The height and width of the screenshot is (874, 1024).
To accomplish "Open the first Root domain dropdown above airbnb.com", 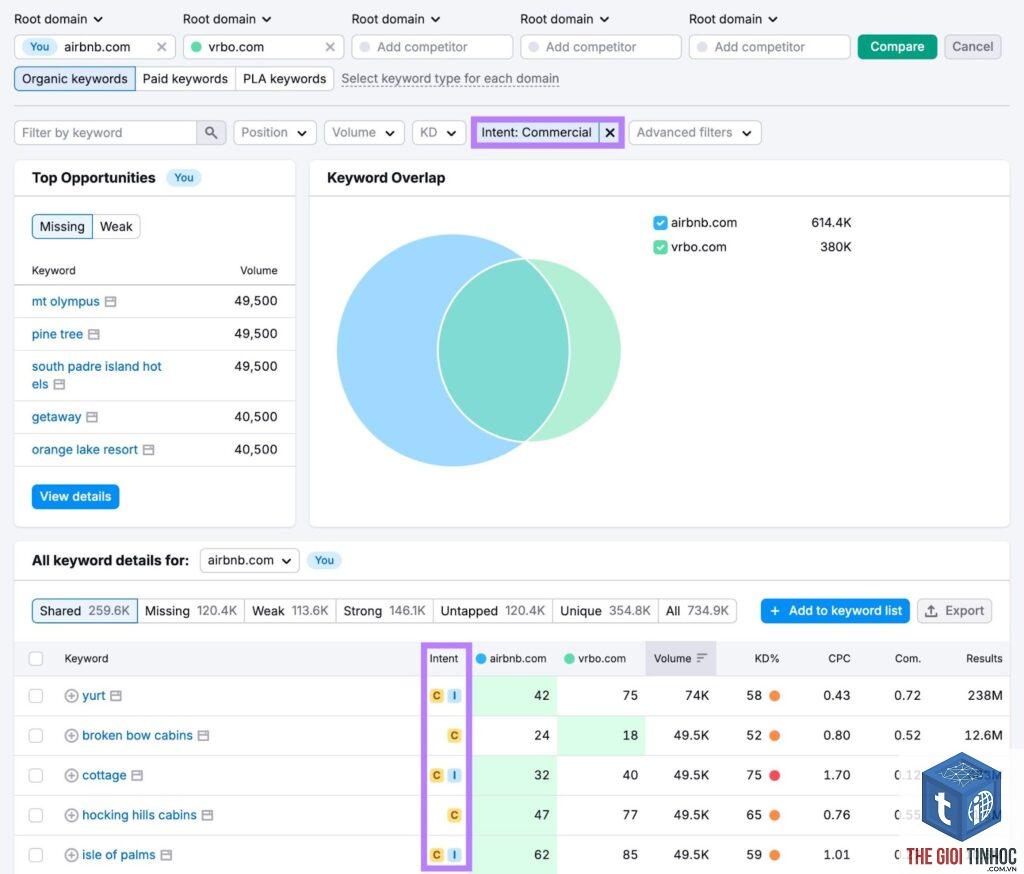I will 59,20.
